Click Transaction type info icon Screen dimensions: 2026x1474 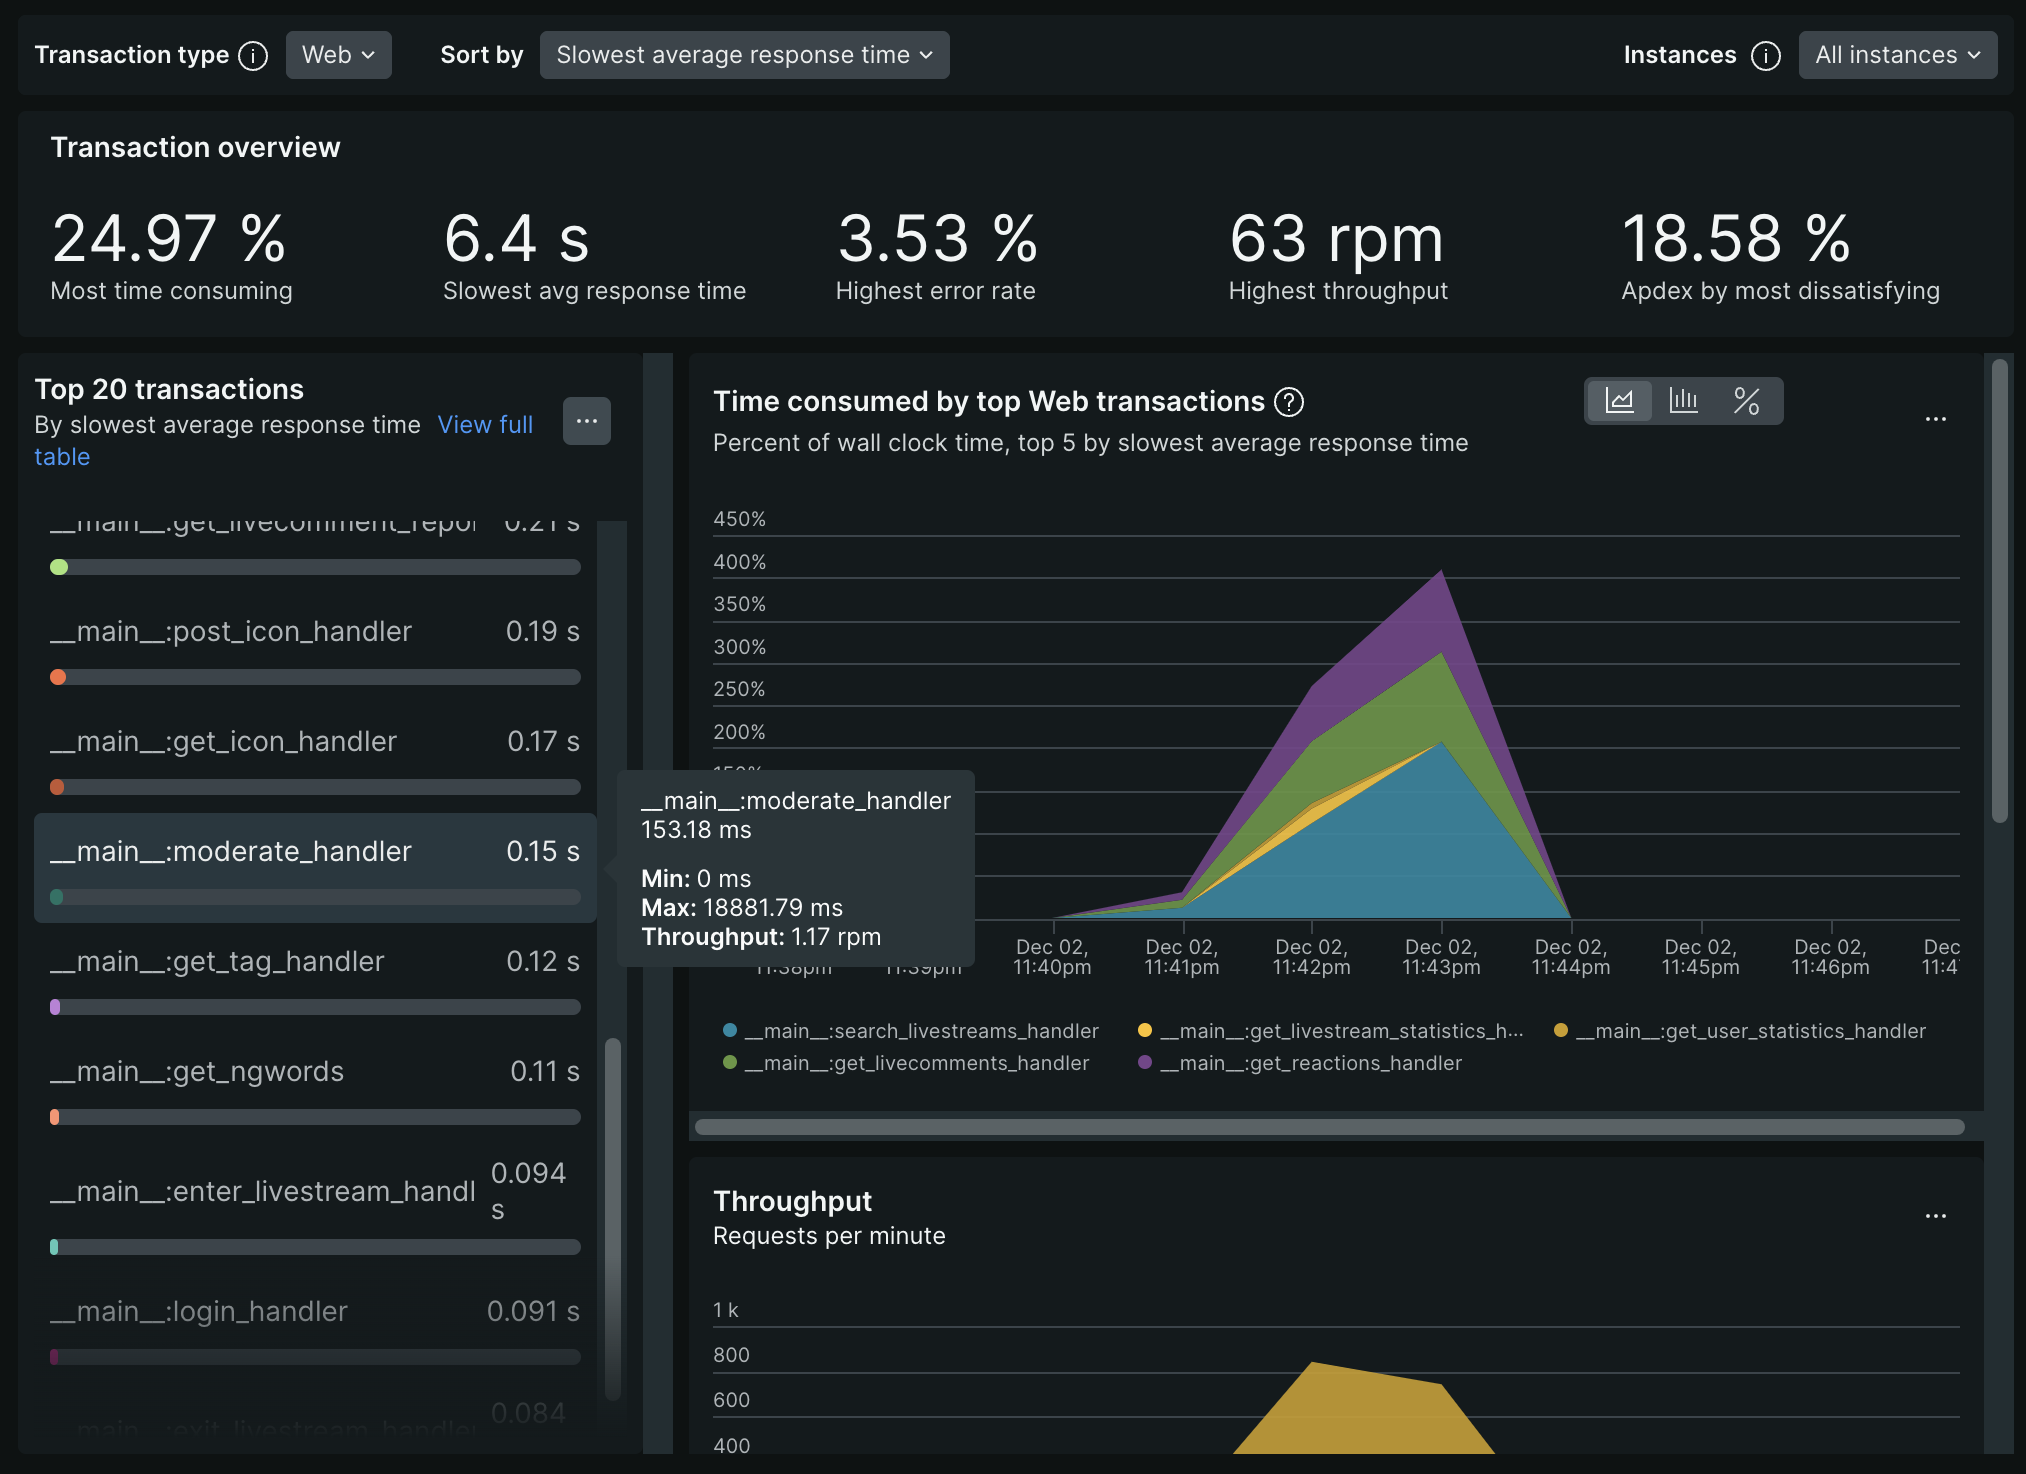pos(253,56)
